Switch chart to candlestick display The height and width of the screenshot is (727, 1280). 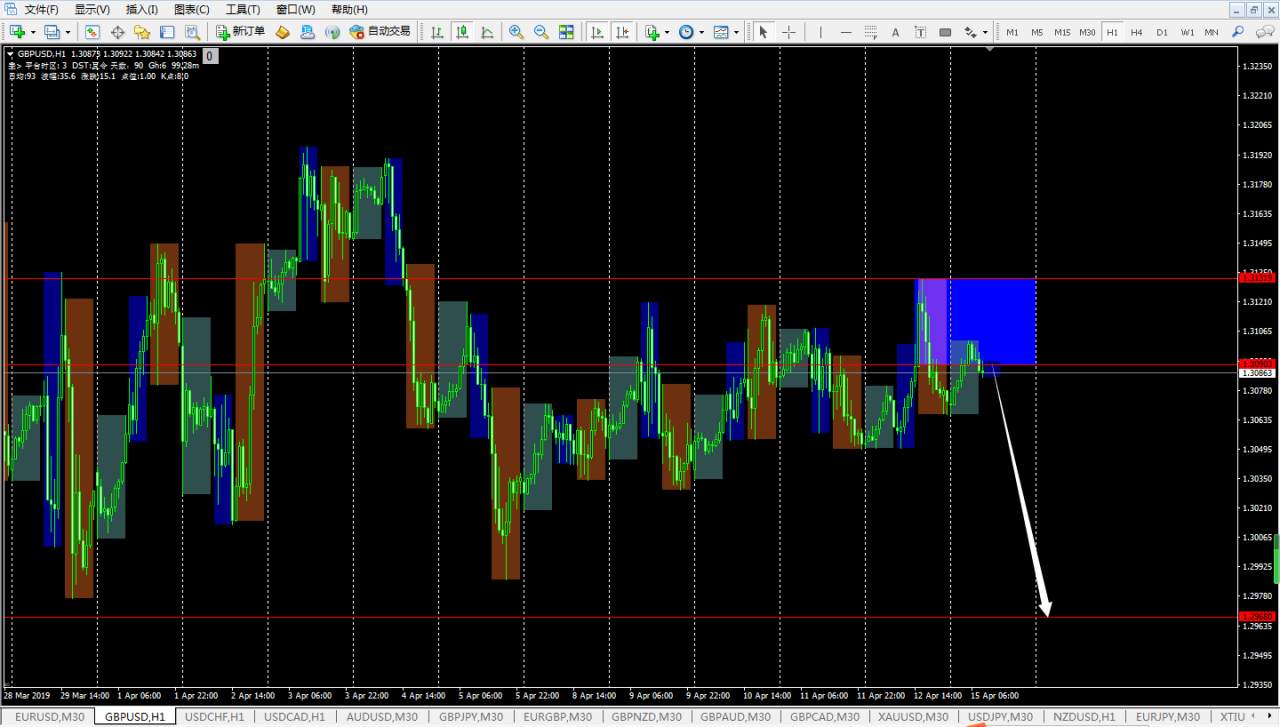click(x=462, y=32)
